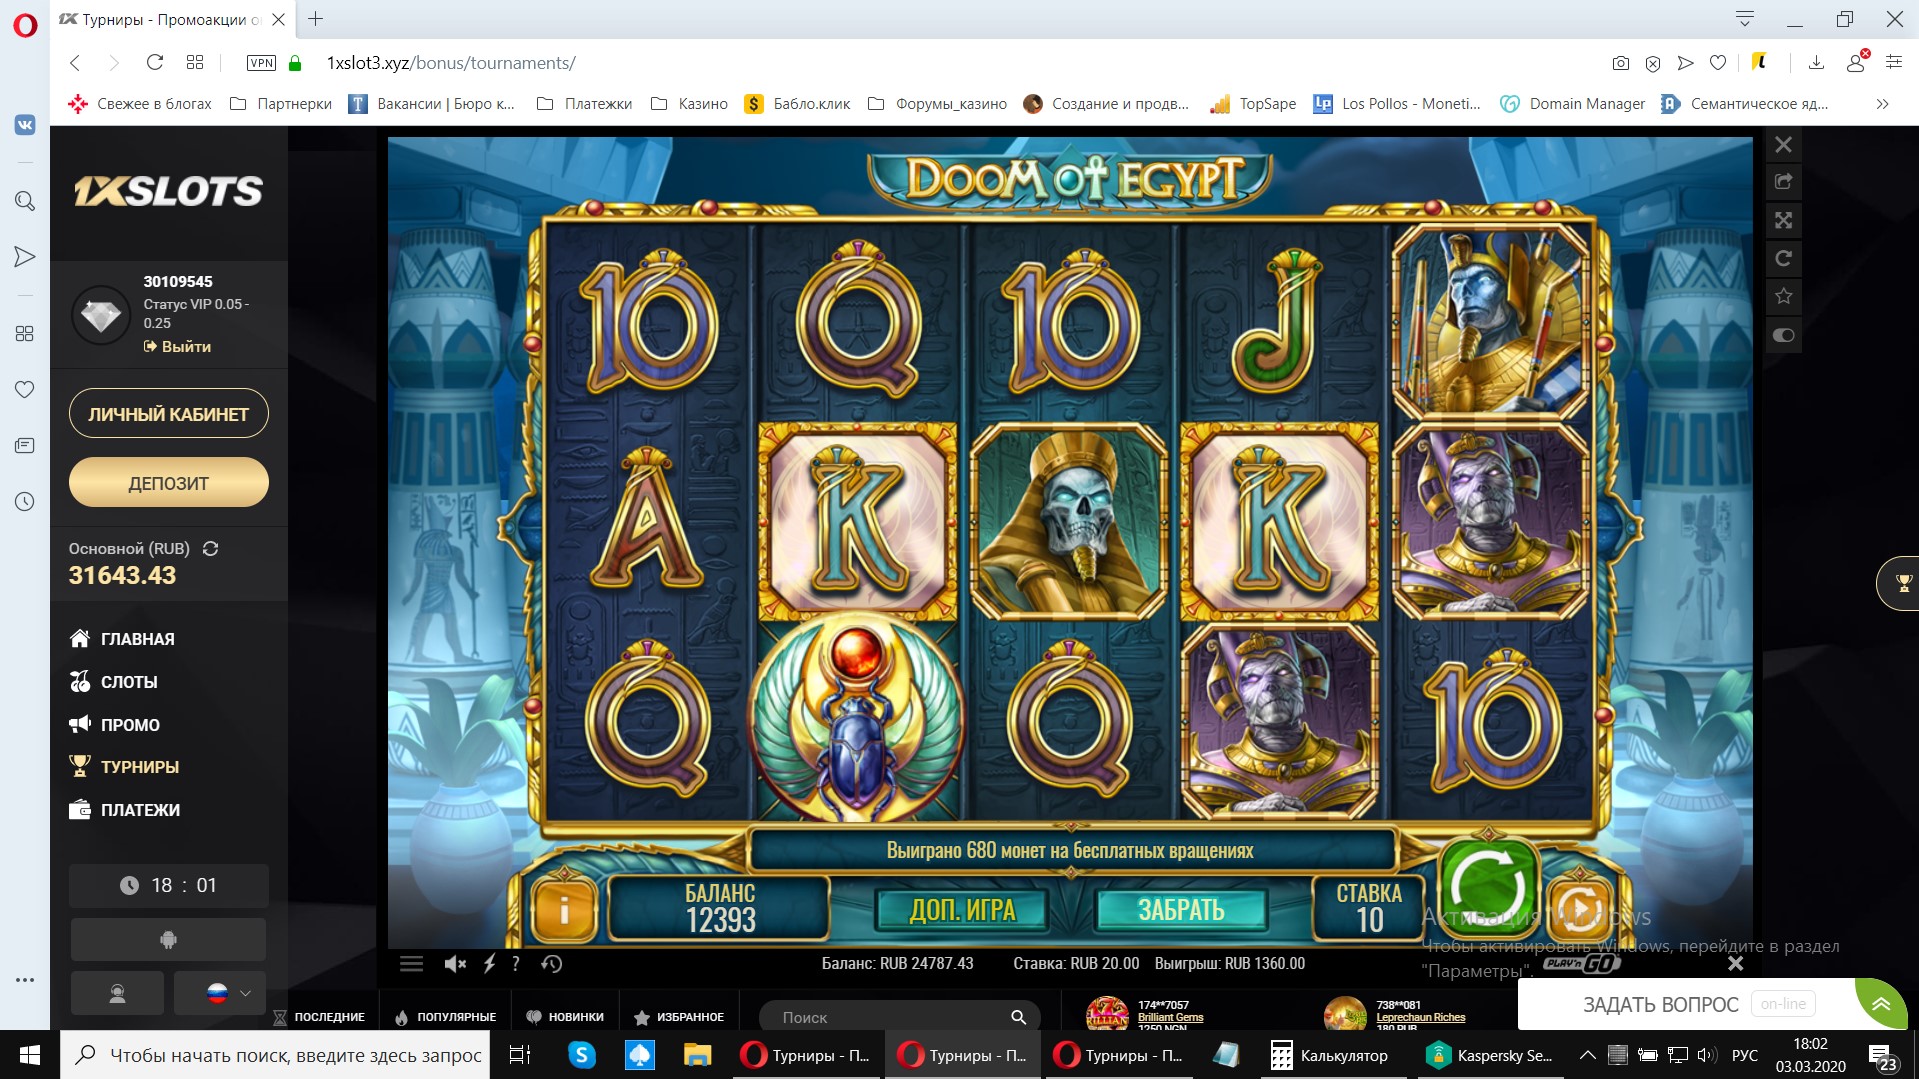The height and width of the screenshot is (1079, 1919).
Task: Open the game info (i) button
Action: [564, 910]
